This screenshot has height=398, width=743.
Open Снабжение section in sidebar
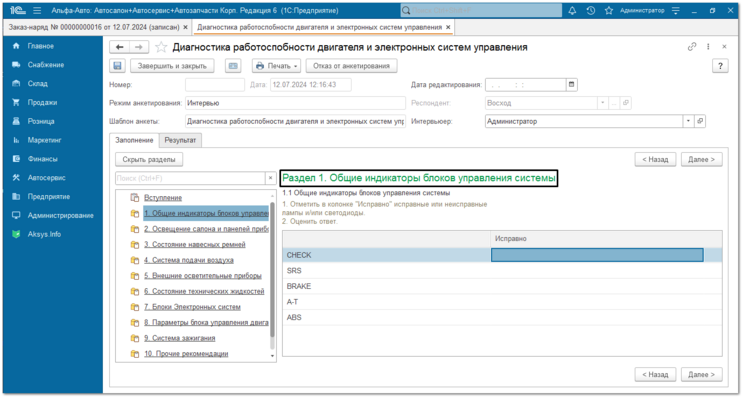point(45,65)
